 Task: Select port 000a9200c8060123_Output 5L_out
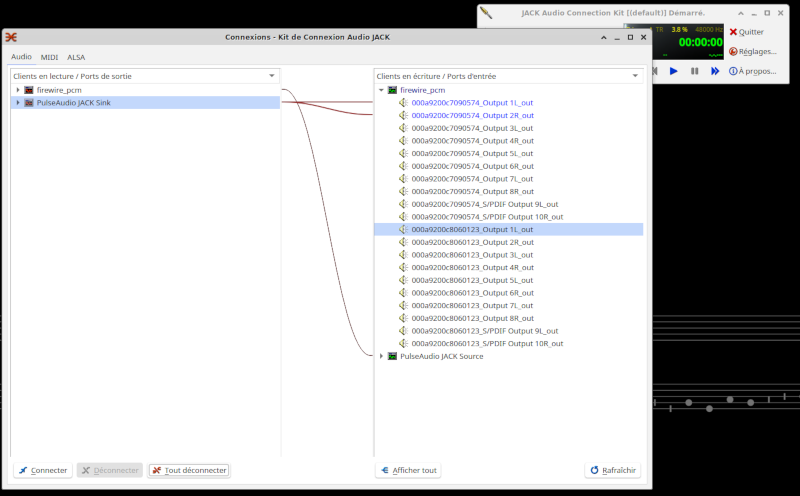[472, 280]
